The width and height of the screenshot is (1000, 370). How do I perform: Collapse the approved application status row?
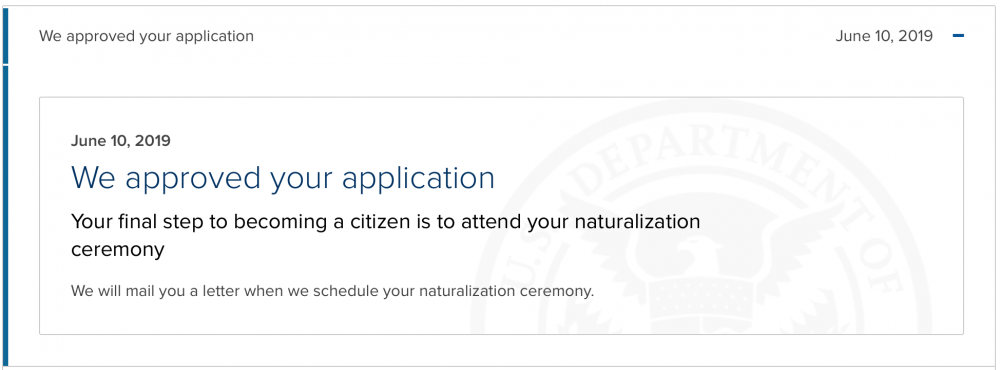coord(958,36)
